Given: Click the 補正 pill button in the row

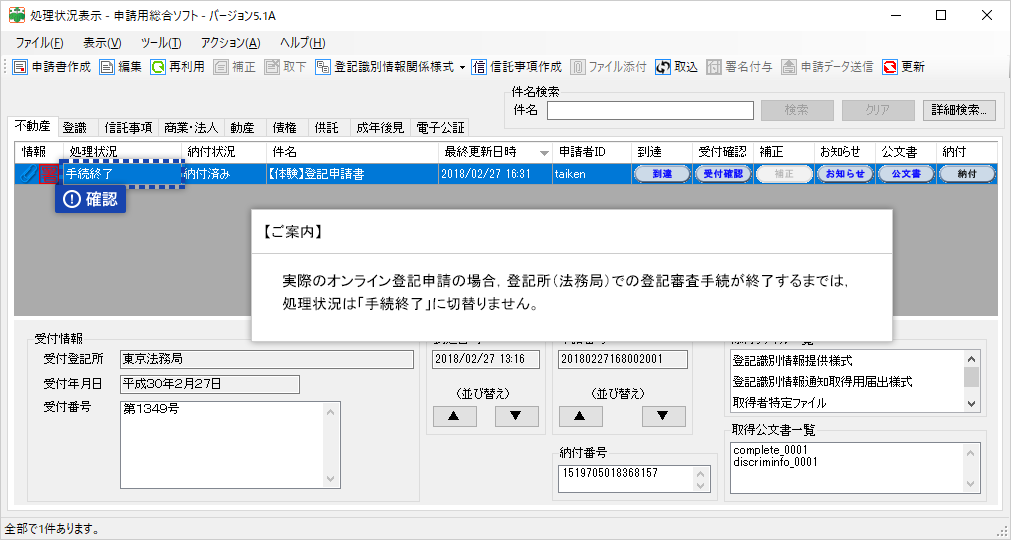Looking at the screenshot, I should [x=784, y=174].
